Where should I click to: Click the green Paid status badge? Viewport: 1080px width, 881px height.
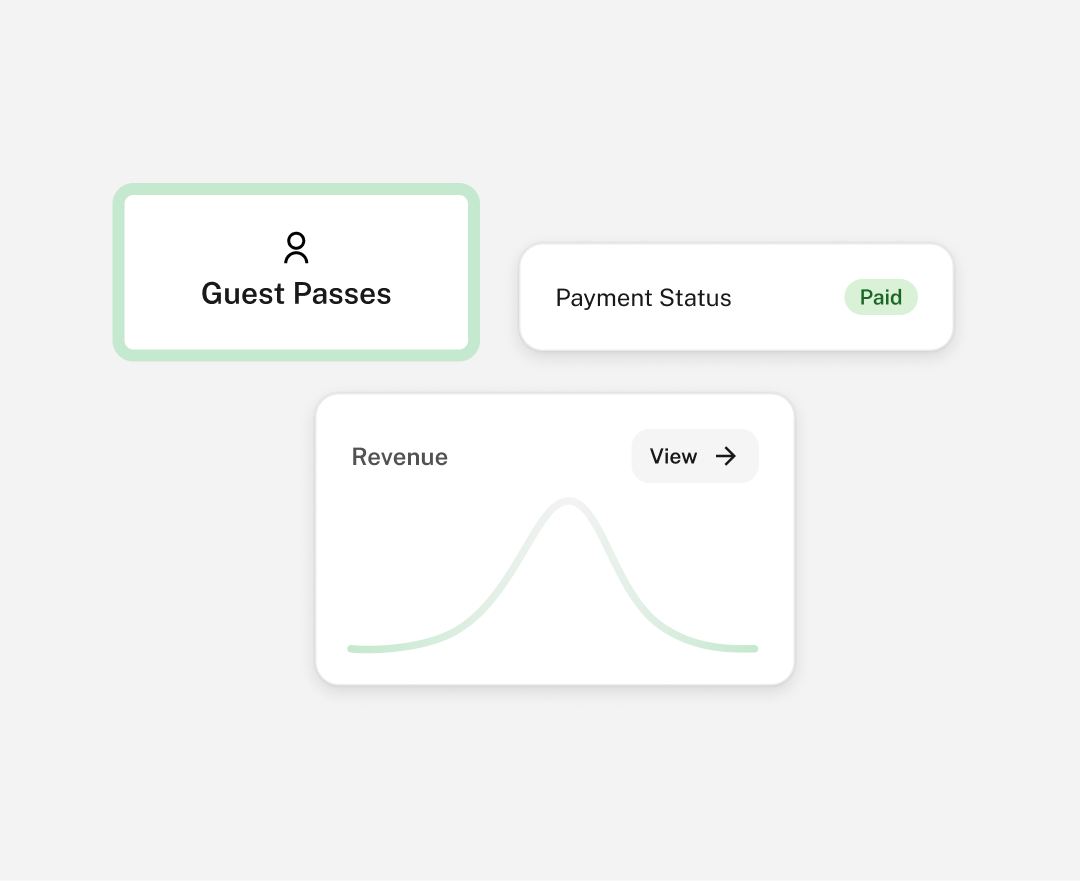coord(881,297)
